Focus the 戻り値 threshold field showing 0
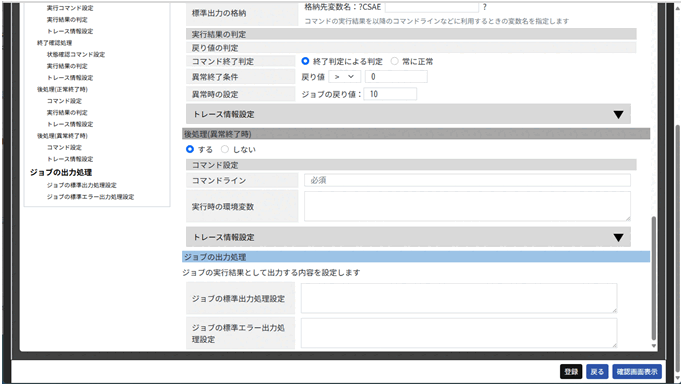This screenshot has width=682, height=385. click(396, 77)
